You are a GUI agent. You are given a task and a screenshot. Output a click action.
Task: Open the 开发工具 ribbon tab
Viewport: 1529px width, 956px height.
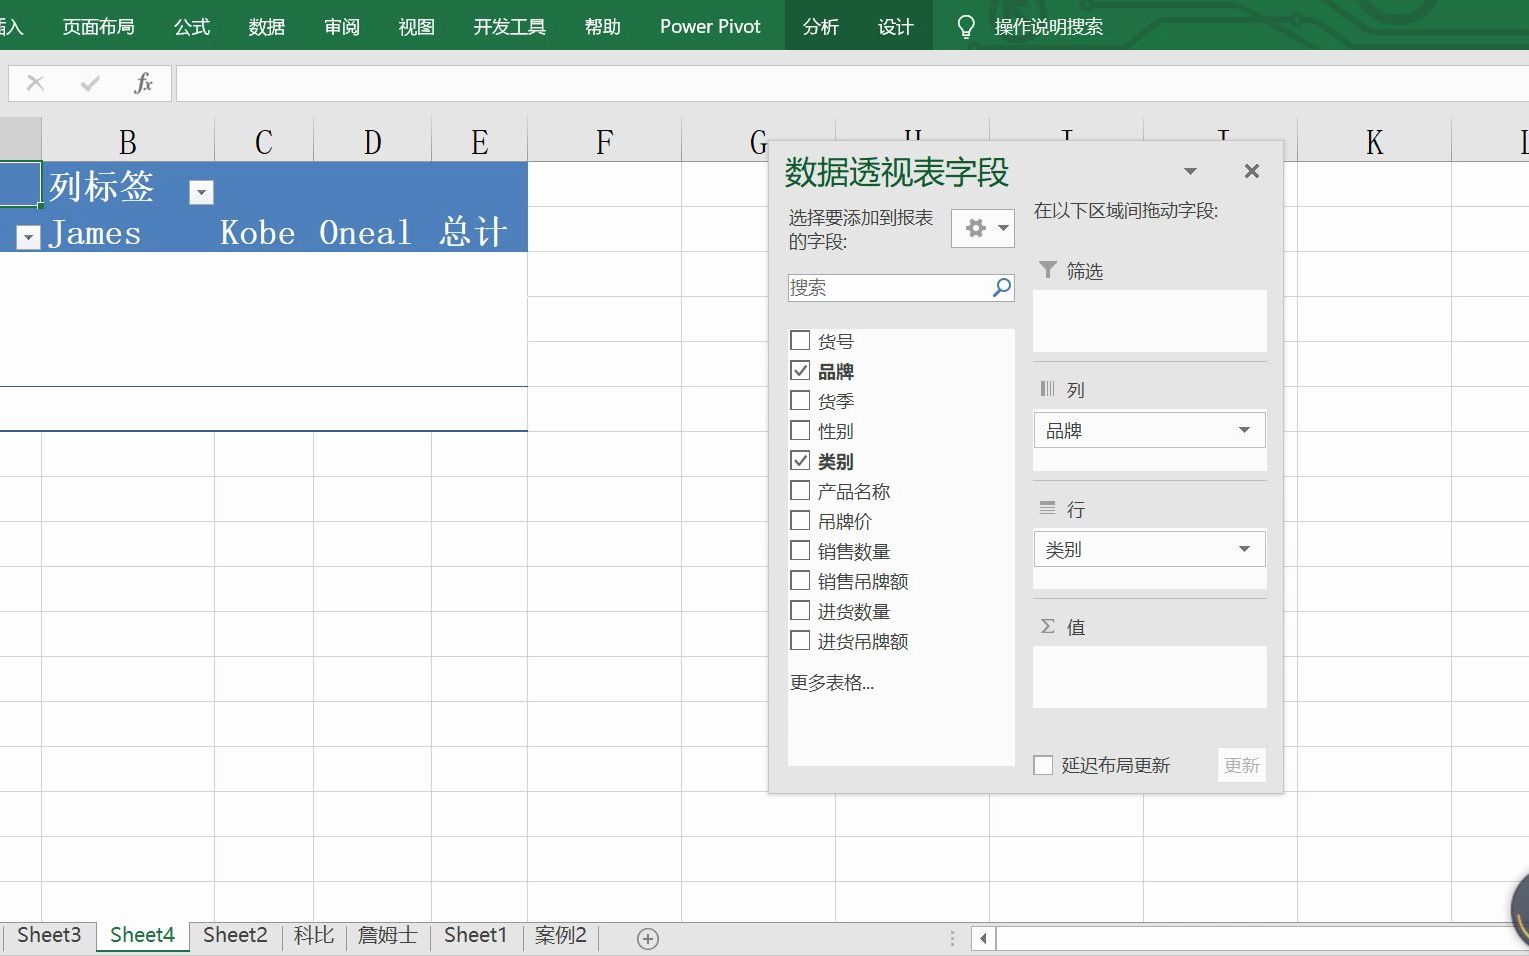pos(510,27)
